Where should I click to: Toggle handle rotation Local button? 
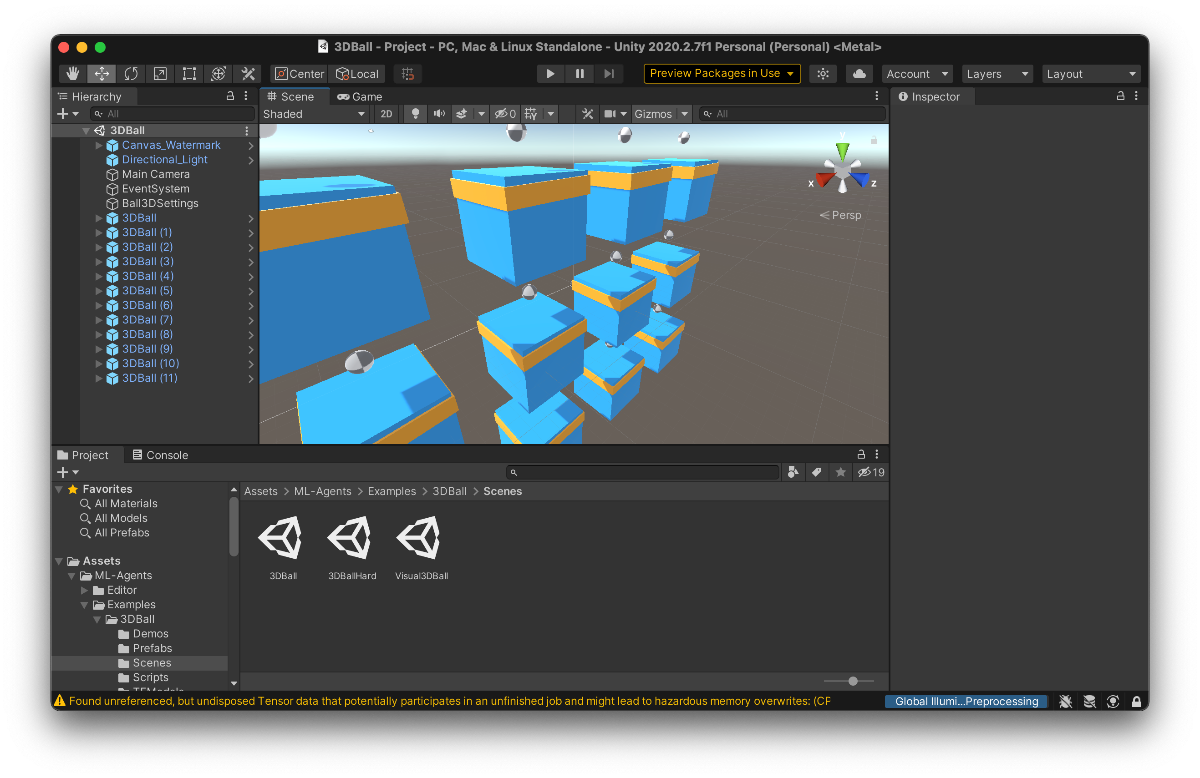[357, 74]
